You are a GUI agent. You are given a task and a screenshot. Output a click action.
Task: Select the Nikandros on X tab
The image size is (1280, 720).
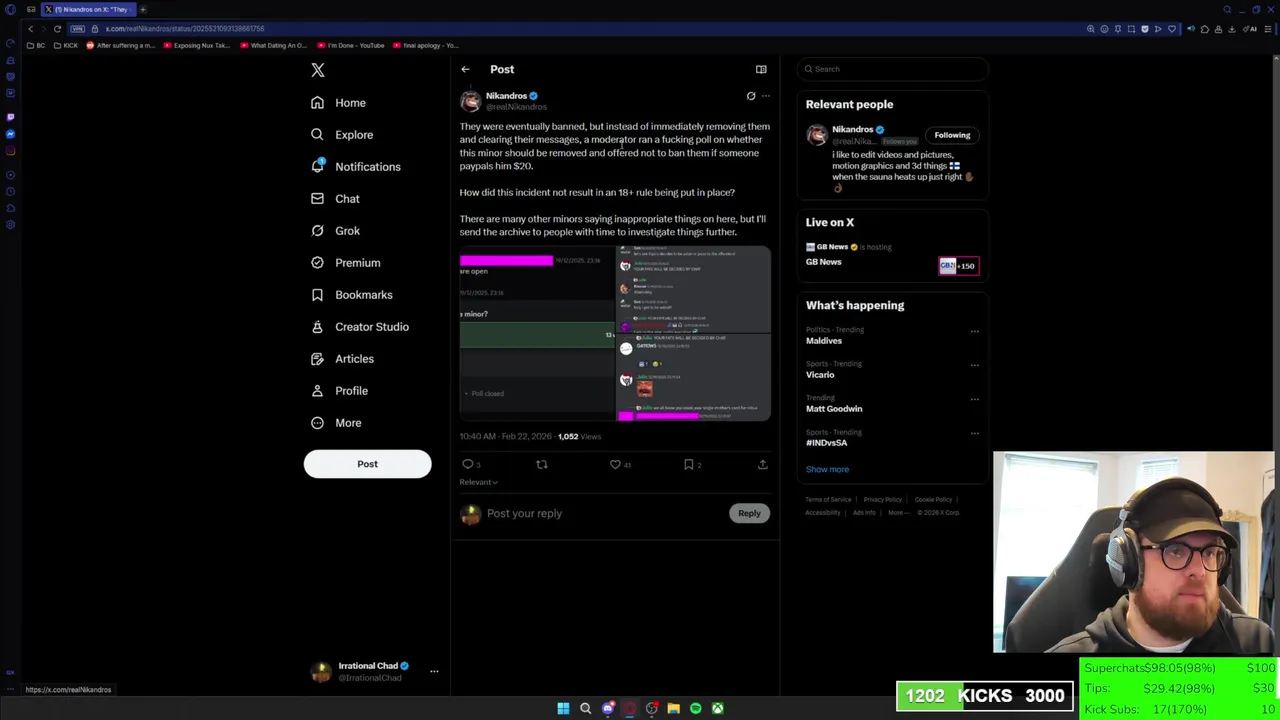pos(88,9)
